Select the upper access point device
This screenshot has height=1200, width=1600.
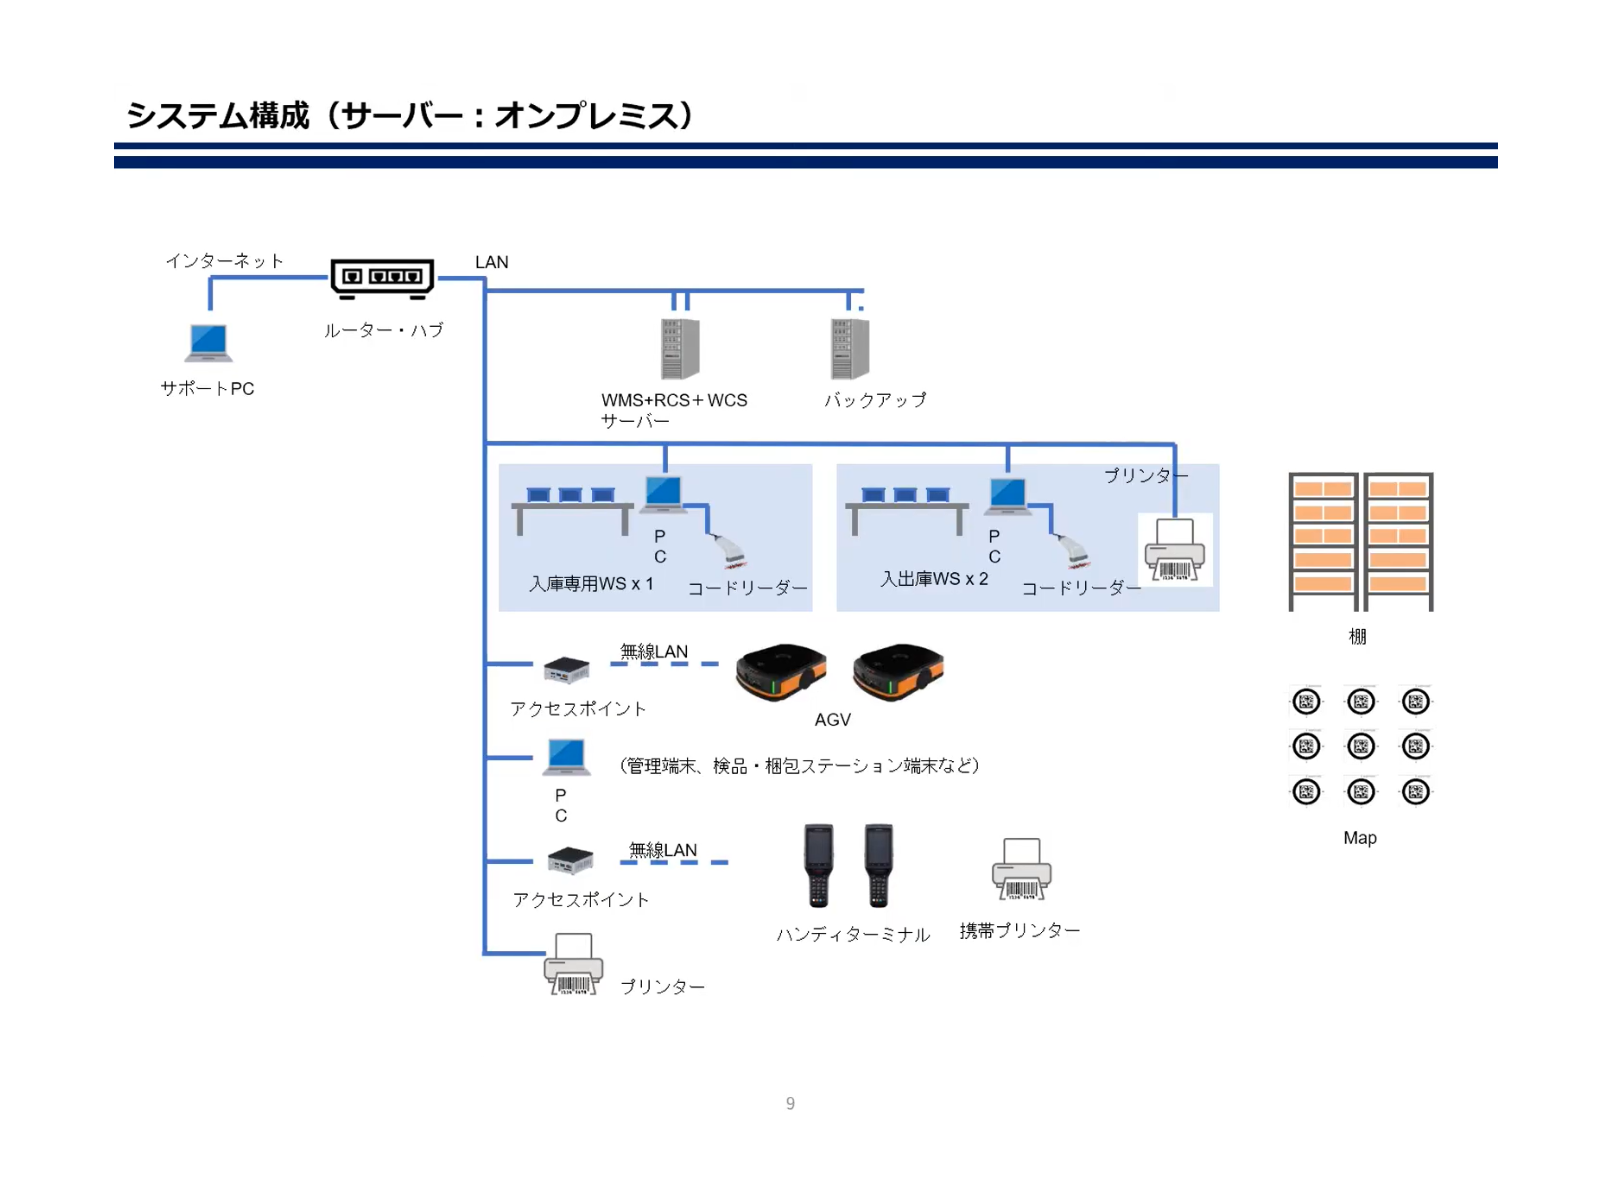pyautogui.click(x=566, y=669)
